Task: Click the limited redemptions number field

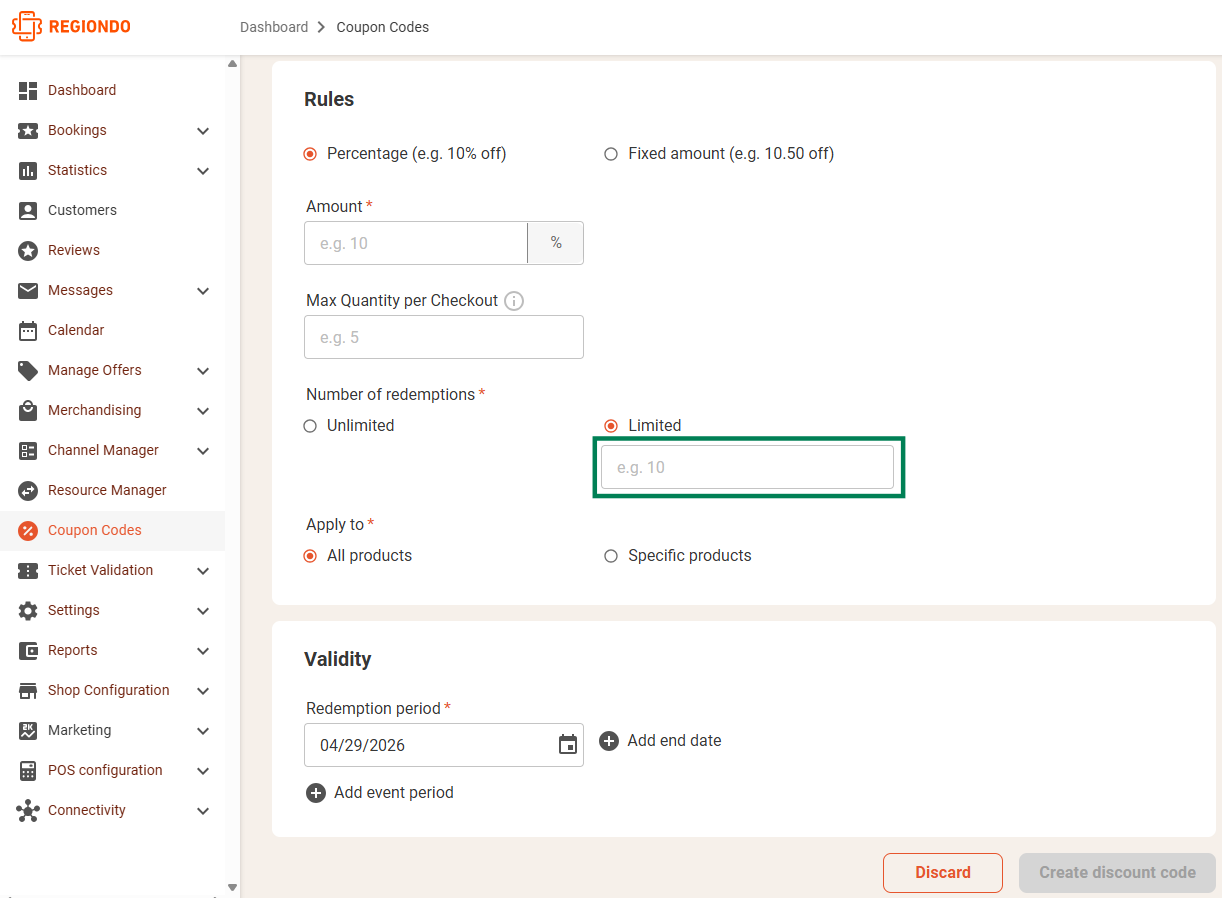Action: point(747,467)
